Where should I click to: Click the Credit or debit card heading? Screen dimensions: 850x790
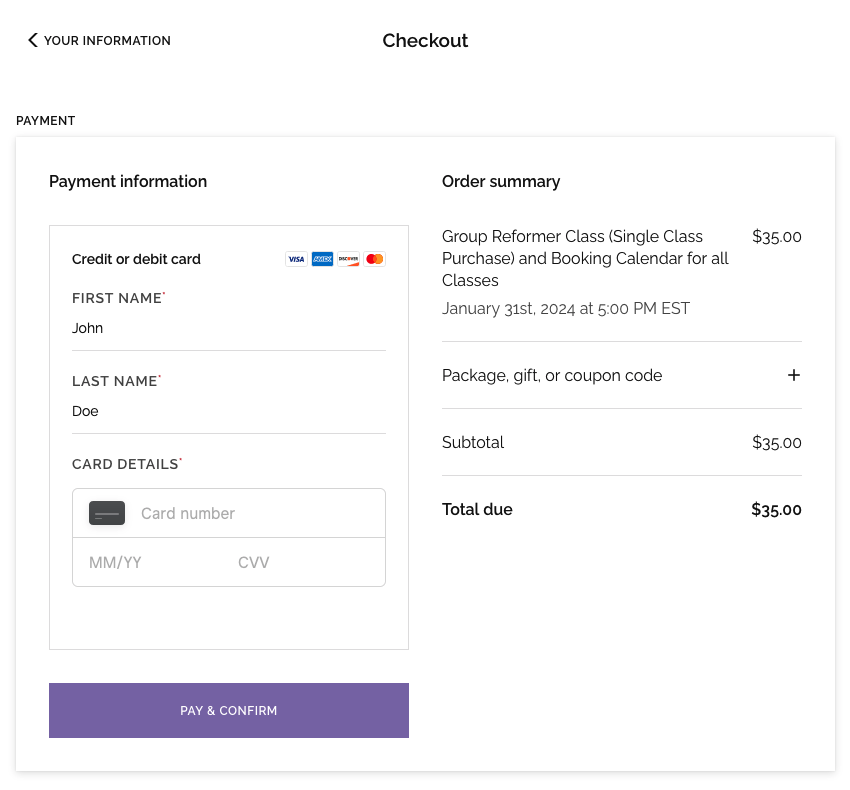pos(136,259)
